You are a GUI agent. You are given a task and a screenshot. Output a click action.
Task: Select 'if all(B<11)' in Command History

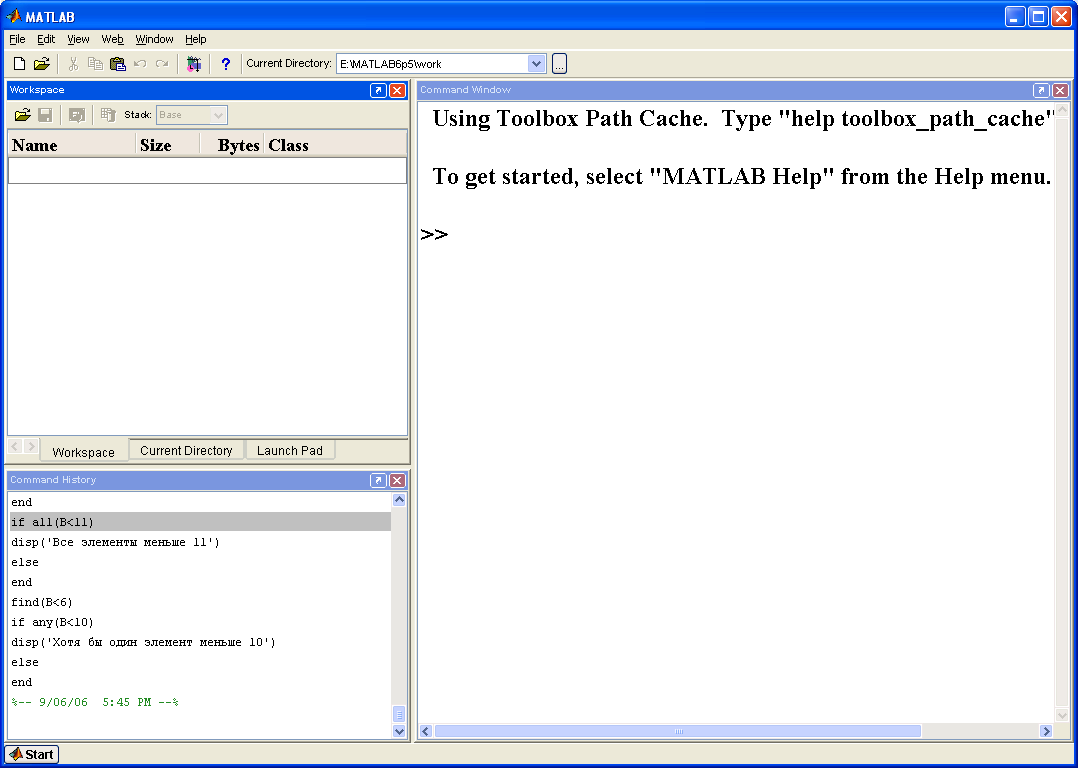coord(200,522)
